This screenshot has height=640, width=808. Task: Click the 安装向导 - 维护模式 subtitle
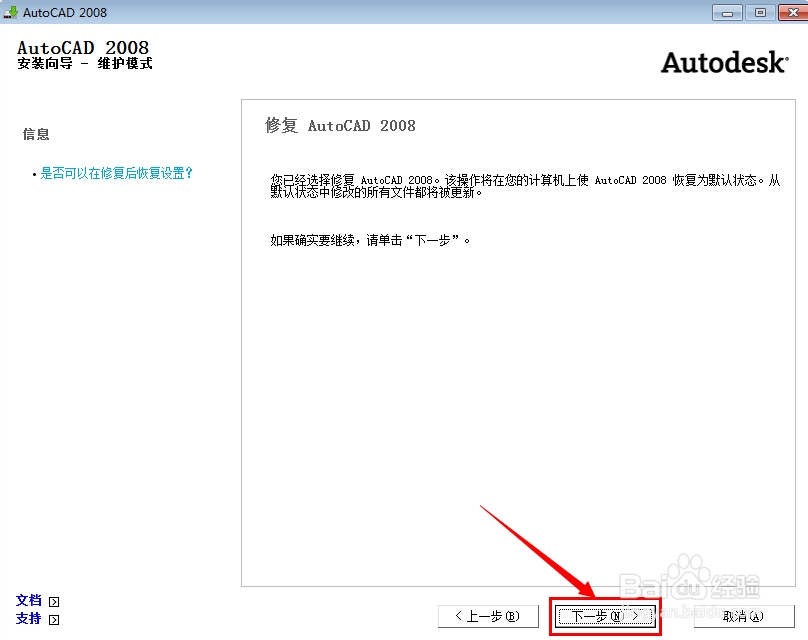[x=85, y=63]
